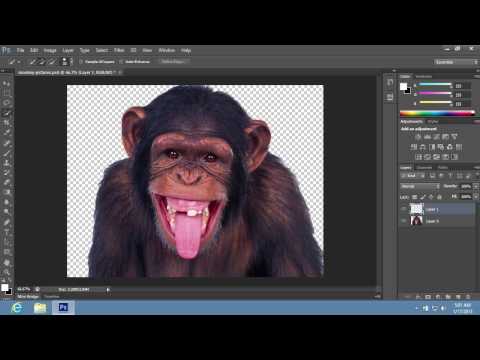Add a Brightness/Contrast adjustment
The width and height of the screenshot is (480, 360).
point(418,137)
